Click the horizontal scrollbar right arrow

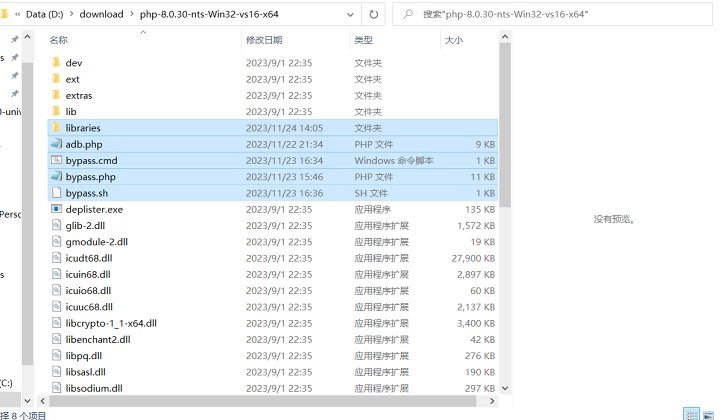(x=490, y=399)
